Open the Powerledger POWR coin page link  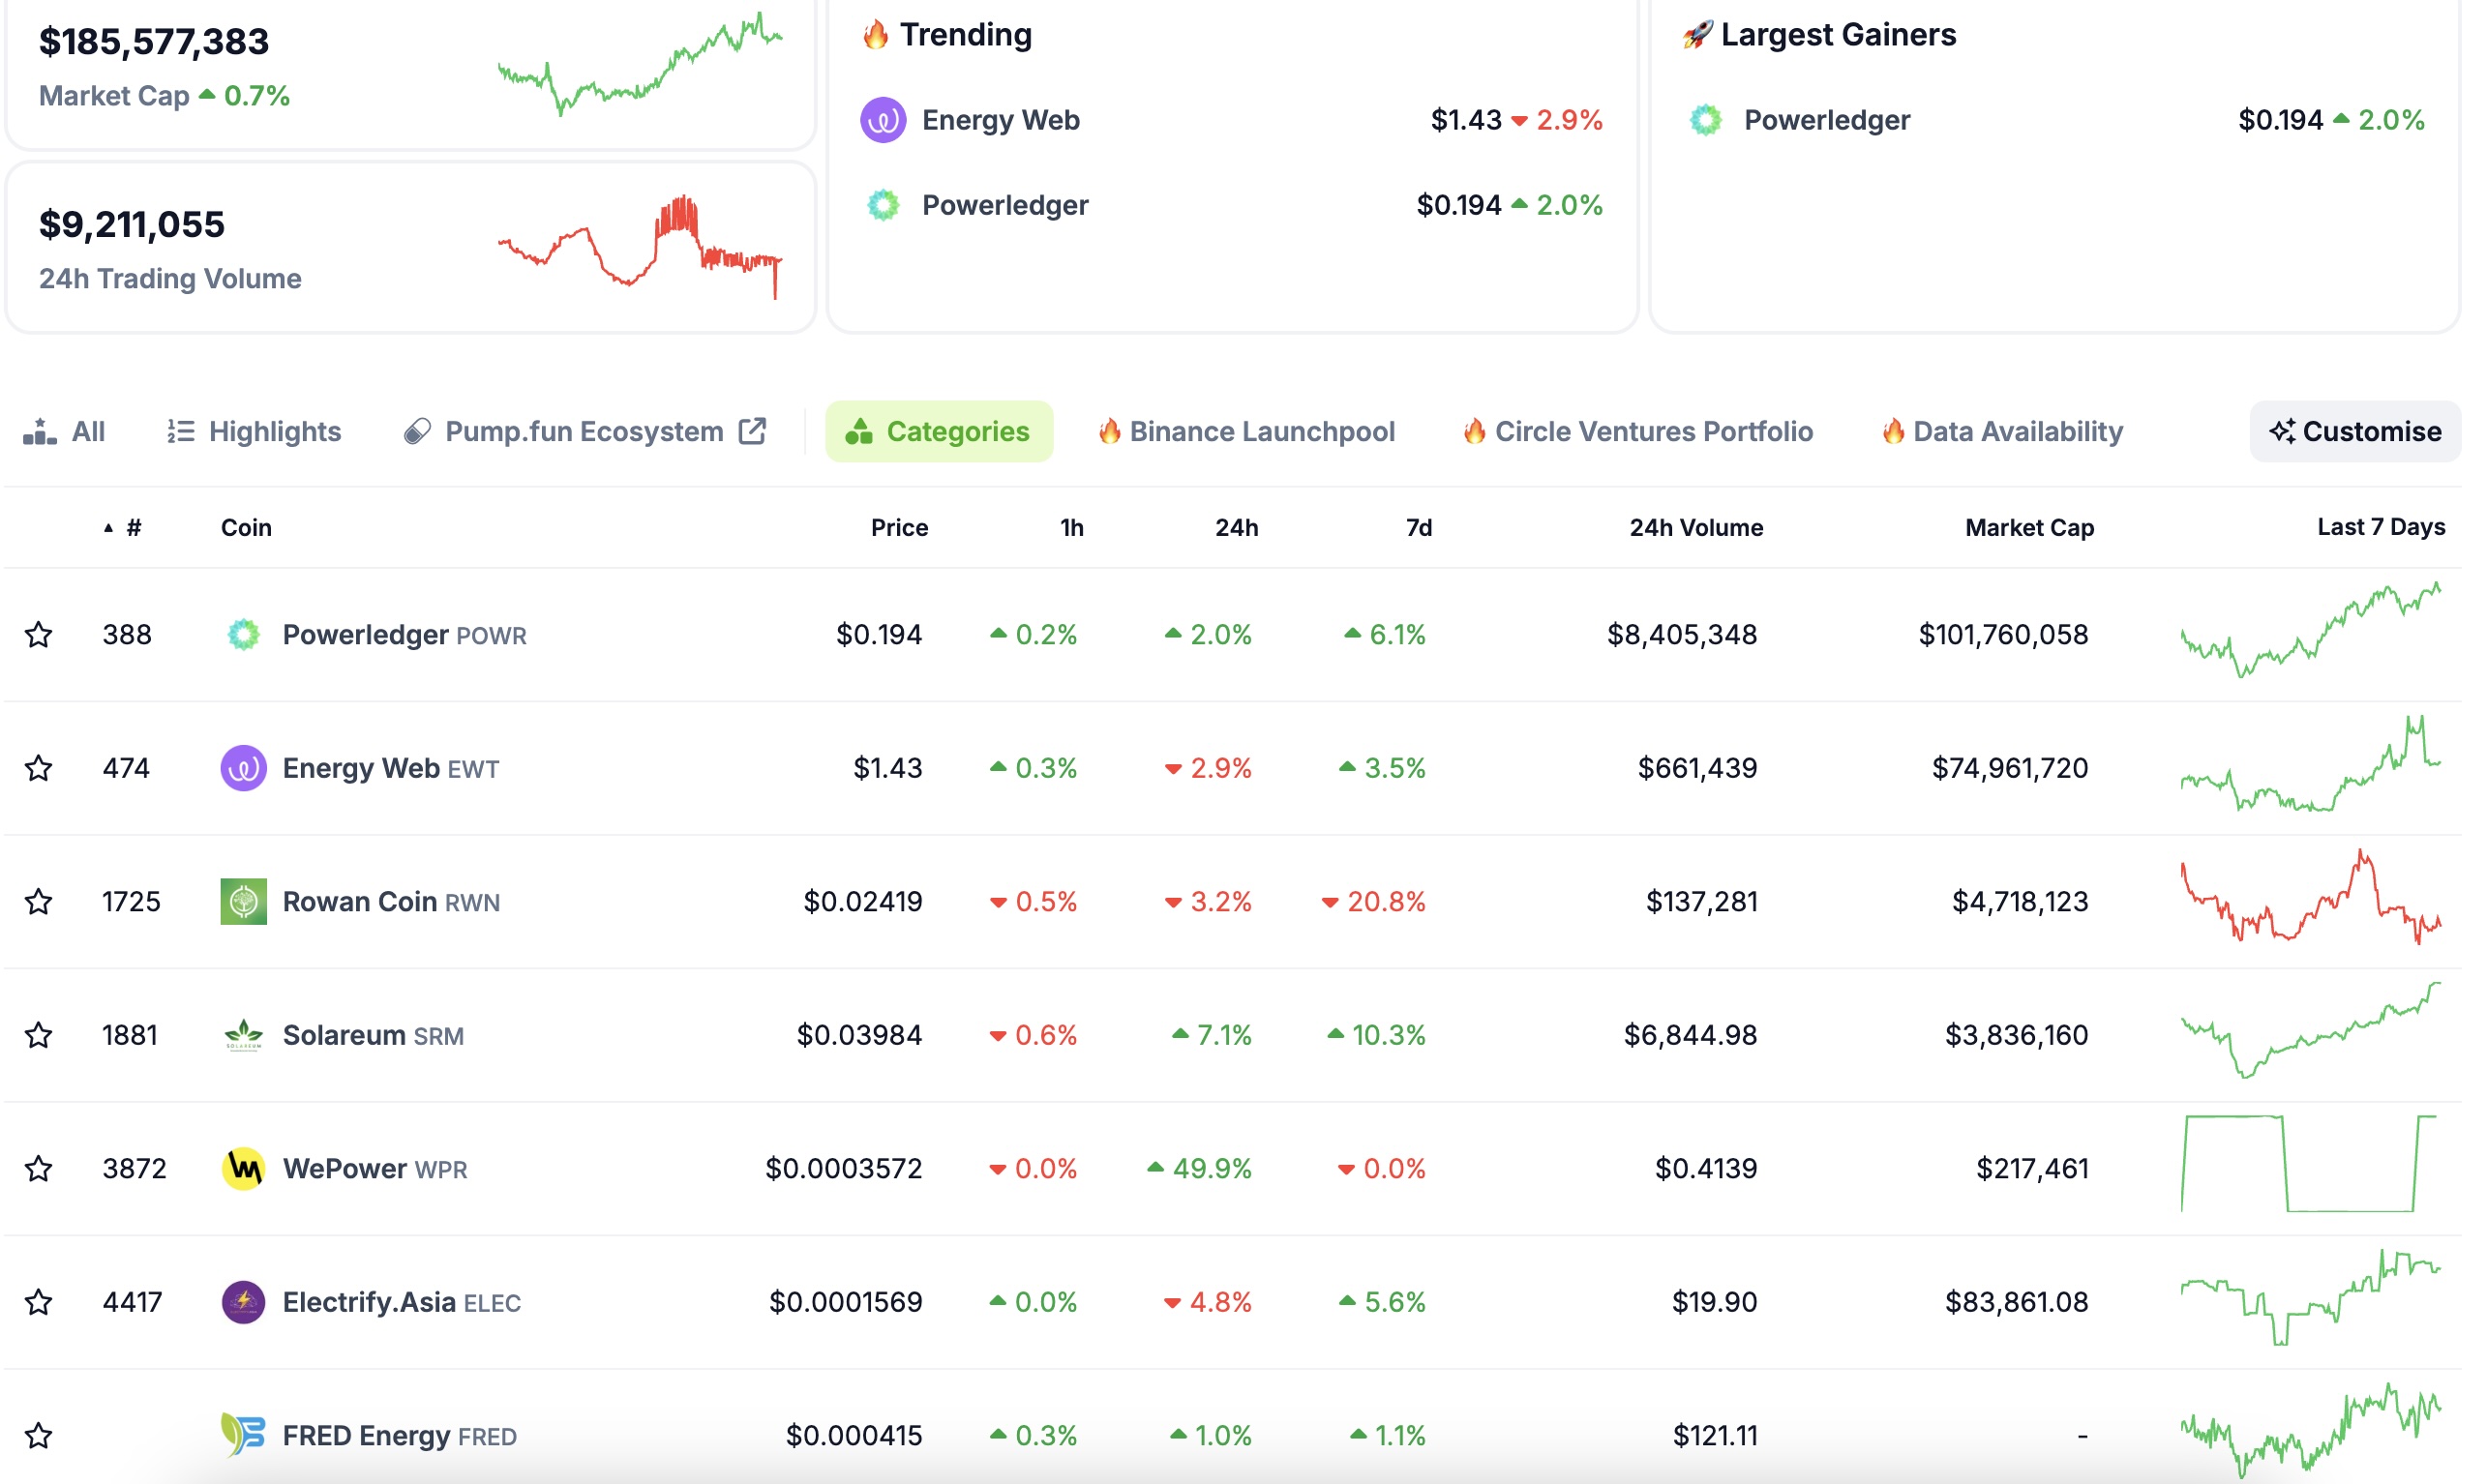click(x=404, y=634)
